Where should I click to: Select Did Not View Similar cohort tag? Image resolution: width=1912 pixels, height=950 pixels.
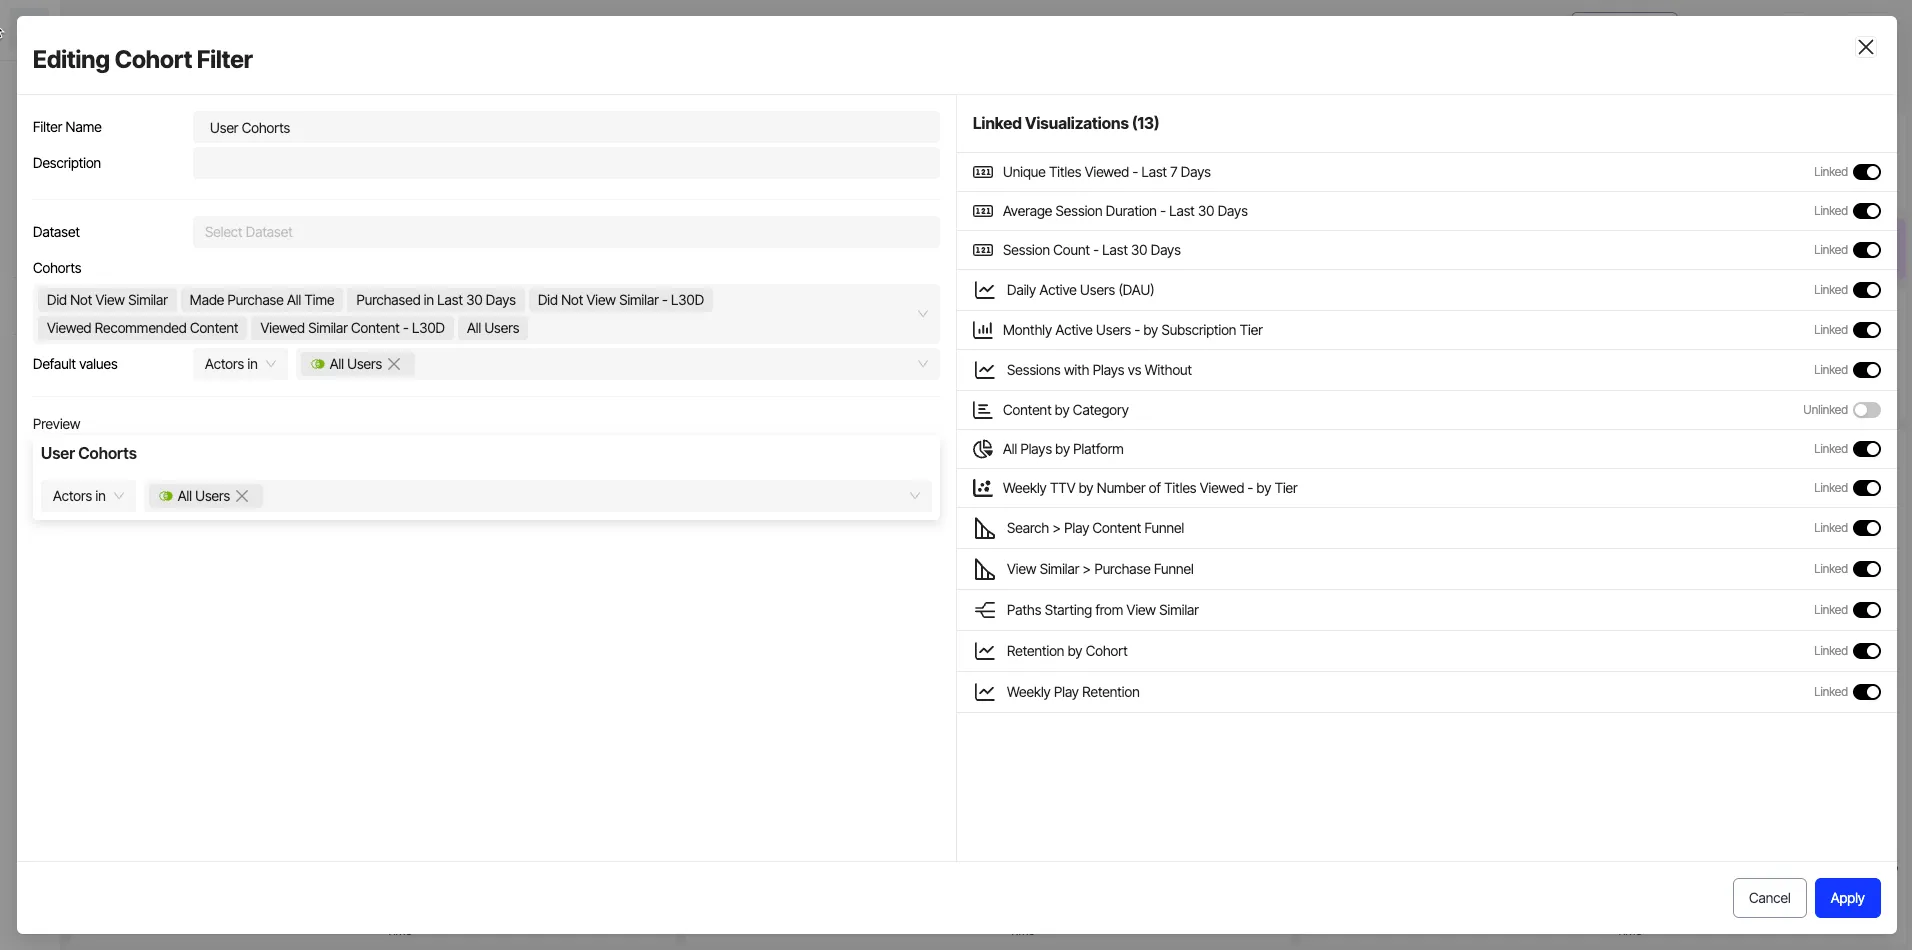107,300
